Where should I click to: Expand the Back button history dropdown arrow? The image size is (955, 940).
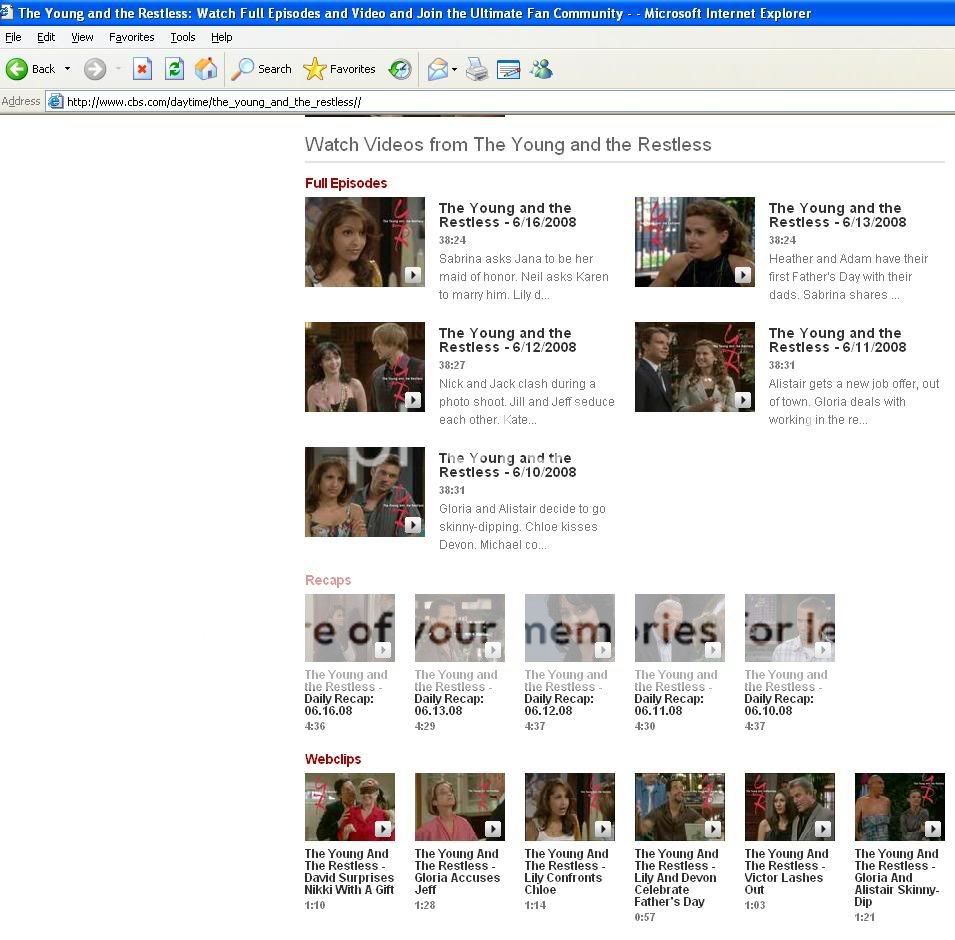tap(67, 69)
